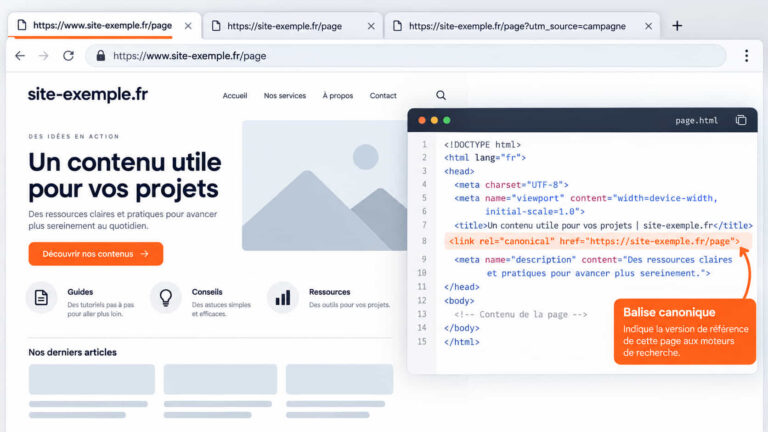This screenshot has width=768, height=432.
Task: Click the Conseils heading
Action: click(207, 292)
